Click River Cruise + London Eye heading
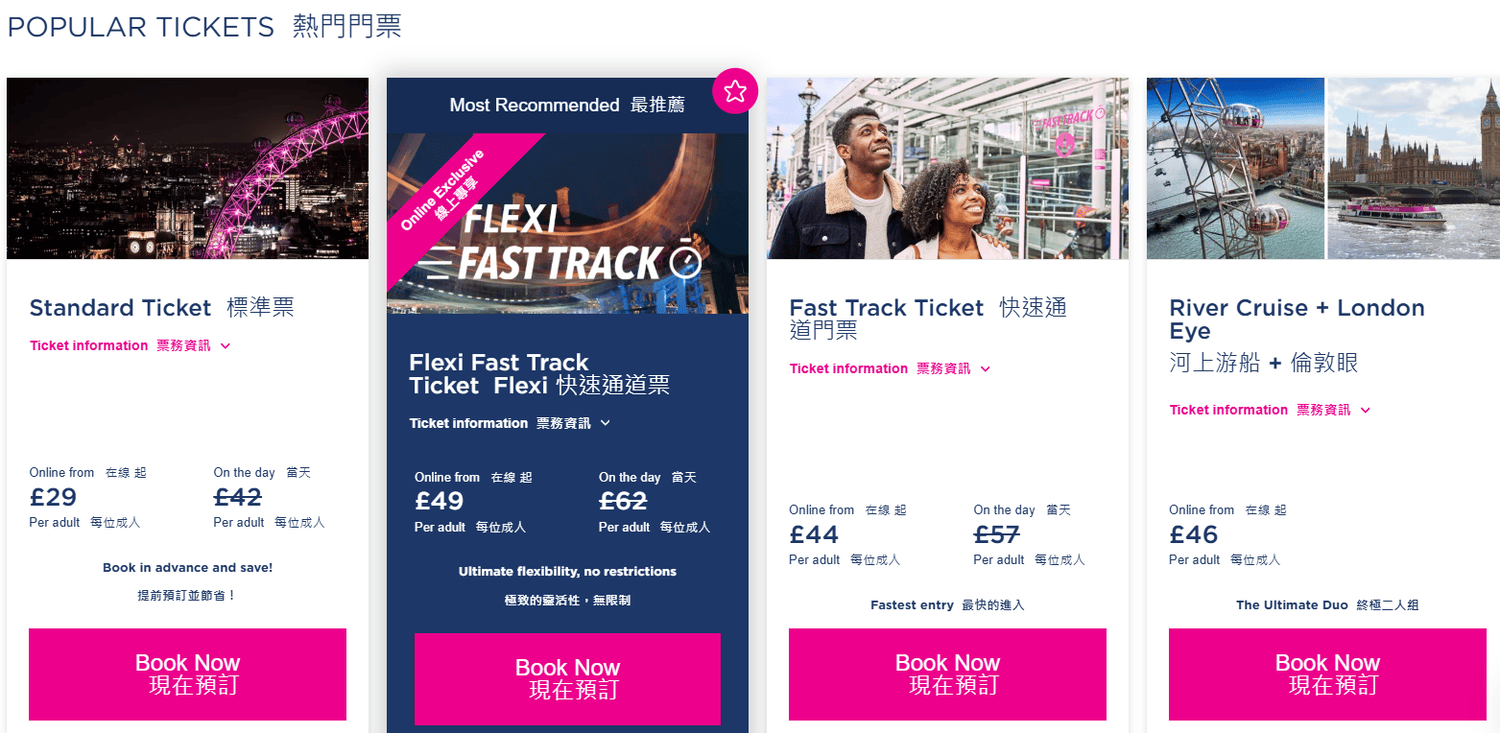Screen dimensions: 1500x733 click(x=1297, y=334)
